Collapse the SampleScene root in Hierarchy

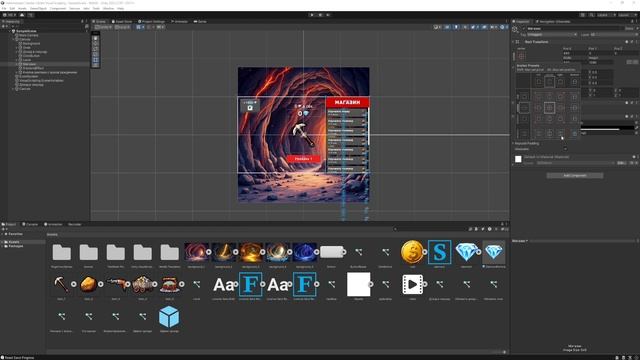coord(10,31)
